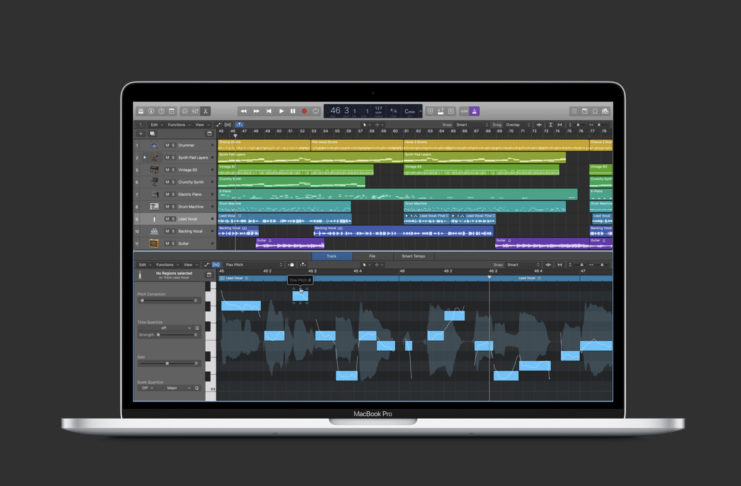Open the Scale Quantize Off dropdown
741x486 pixels.
pos(147,388)
